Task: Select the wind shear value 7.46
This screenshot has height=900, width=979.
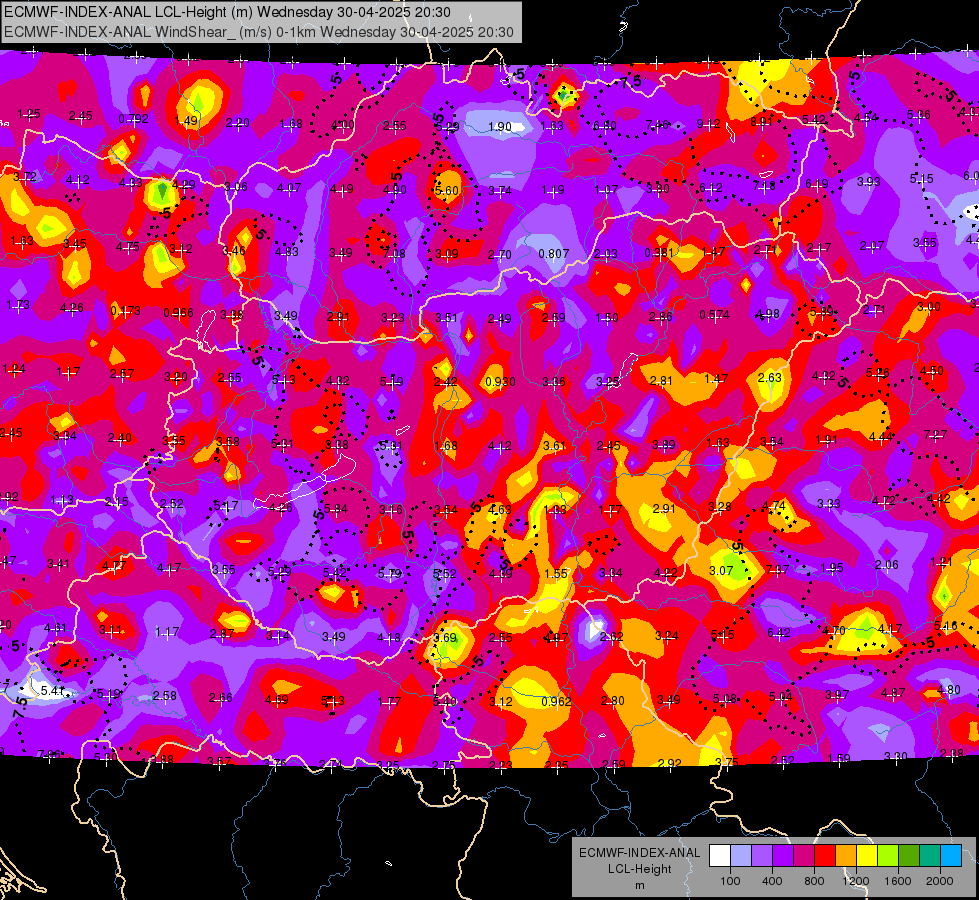Action: tap(657, 125)
